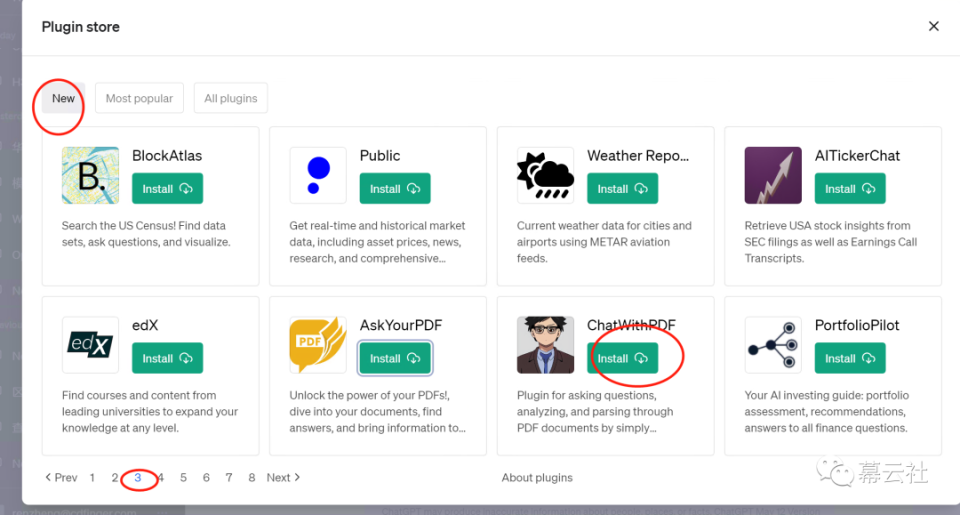Click the AskYourPDF yellow logo

pos(318,345)
